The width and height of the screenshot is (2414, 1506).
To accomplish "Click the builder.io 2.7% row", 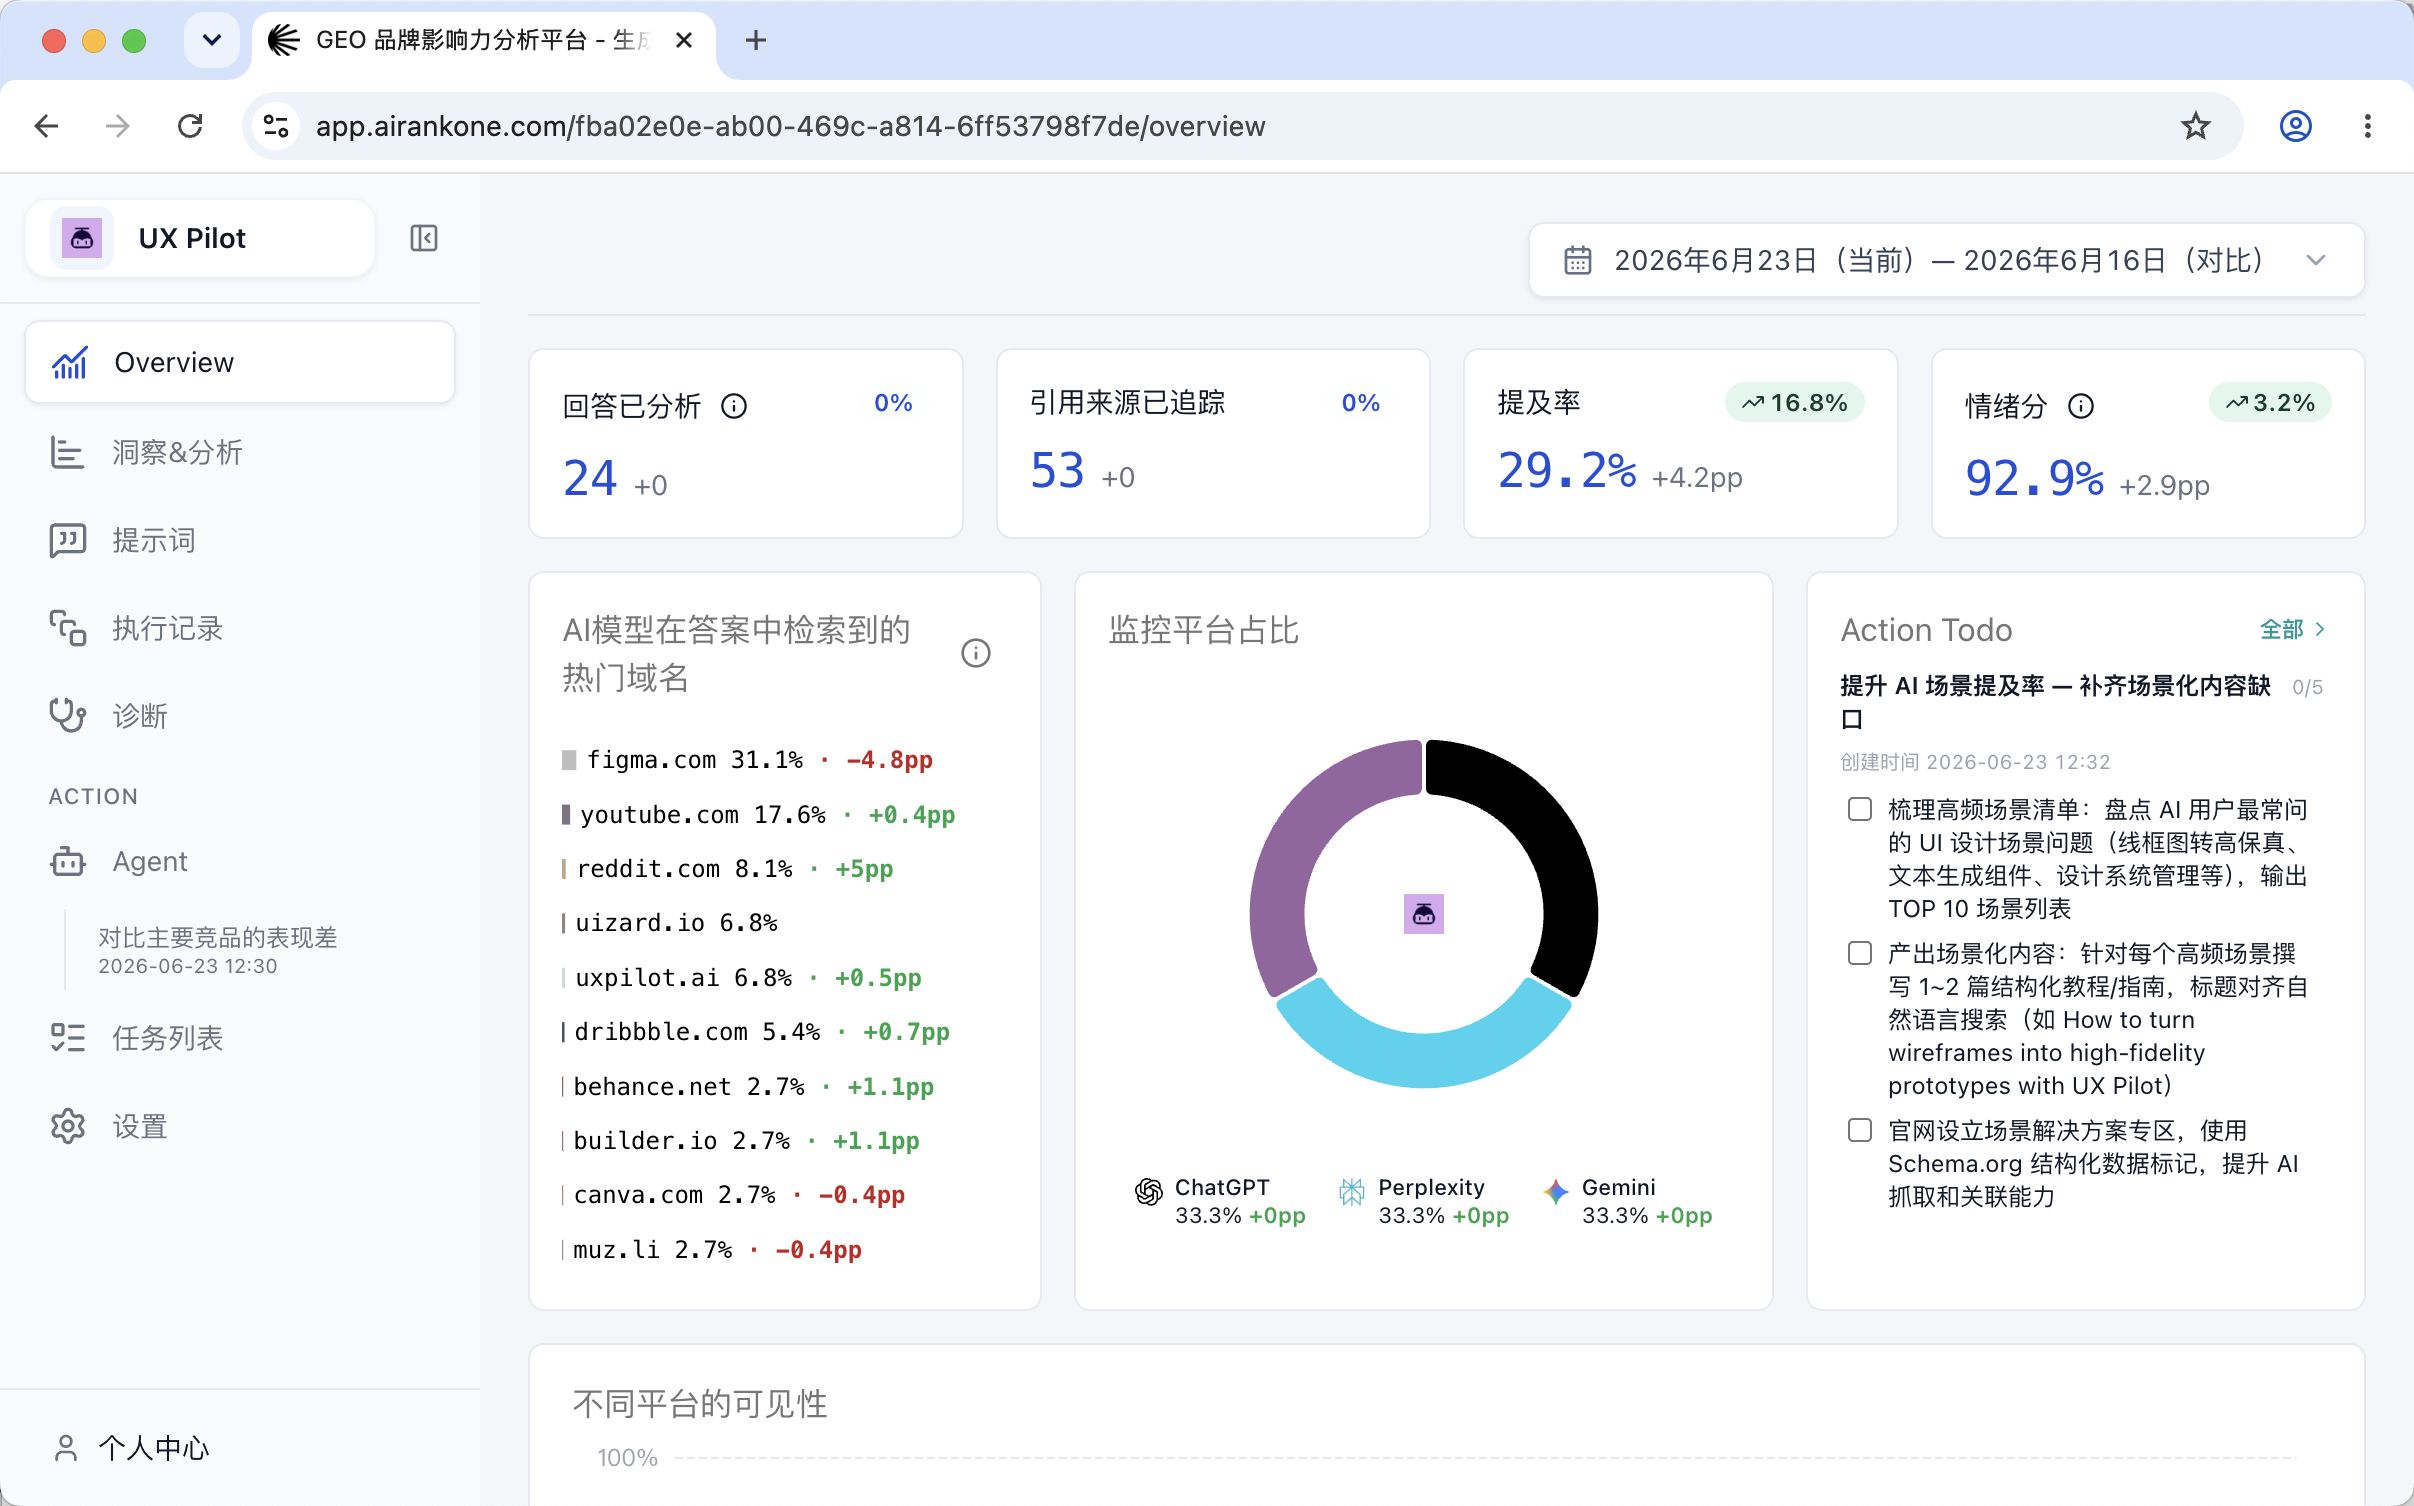I will point(740,1141).
